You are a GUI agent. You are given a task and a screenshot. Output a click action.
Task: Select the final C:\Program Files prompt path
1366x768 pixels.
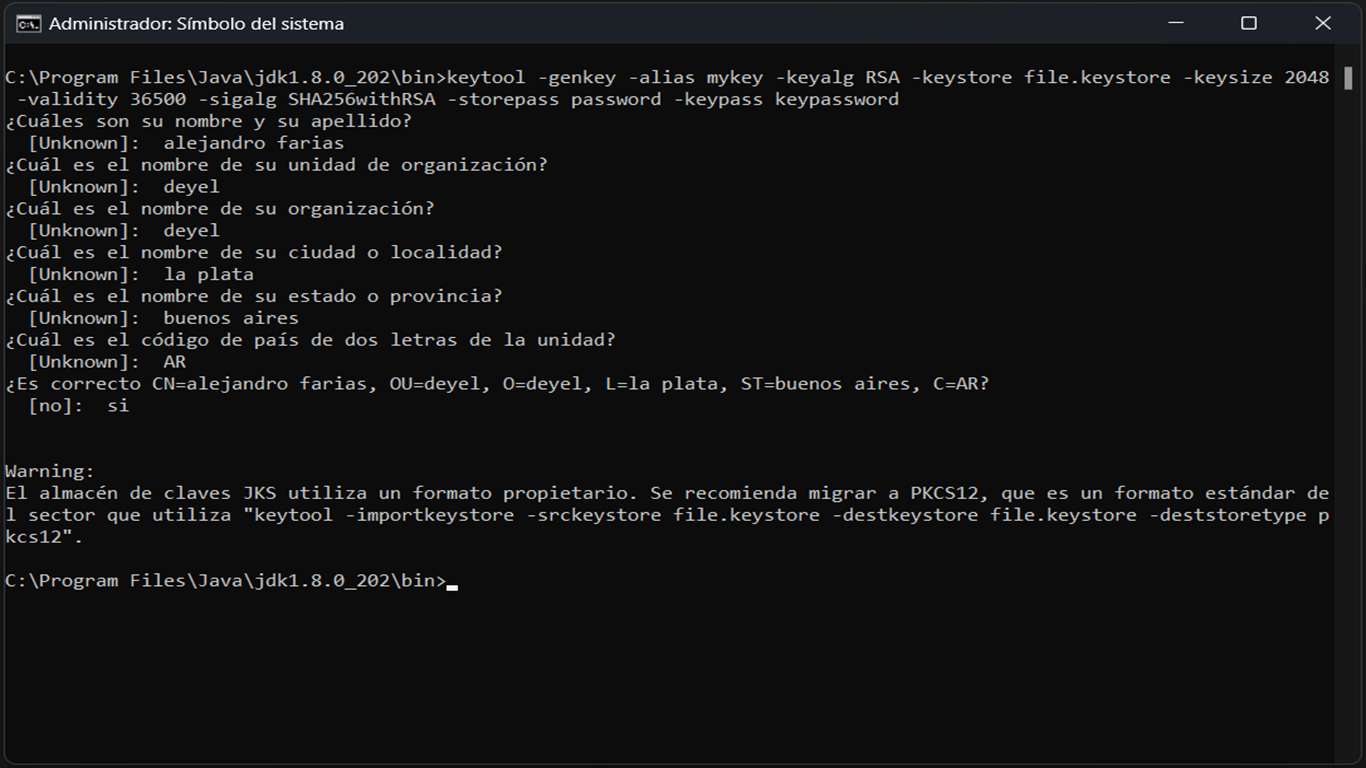click(x=220, y=580)
